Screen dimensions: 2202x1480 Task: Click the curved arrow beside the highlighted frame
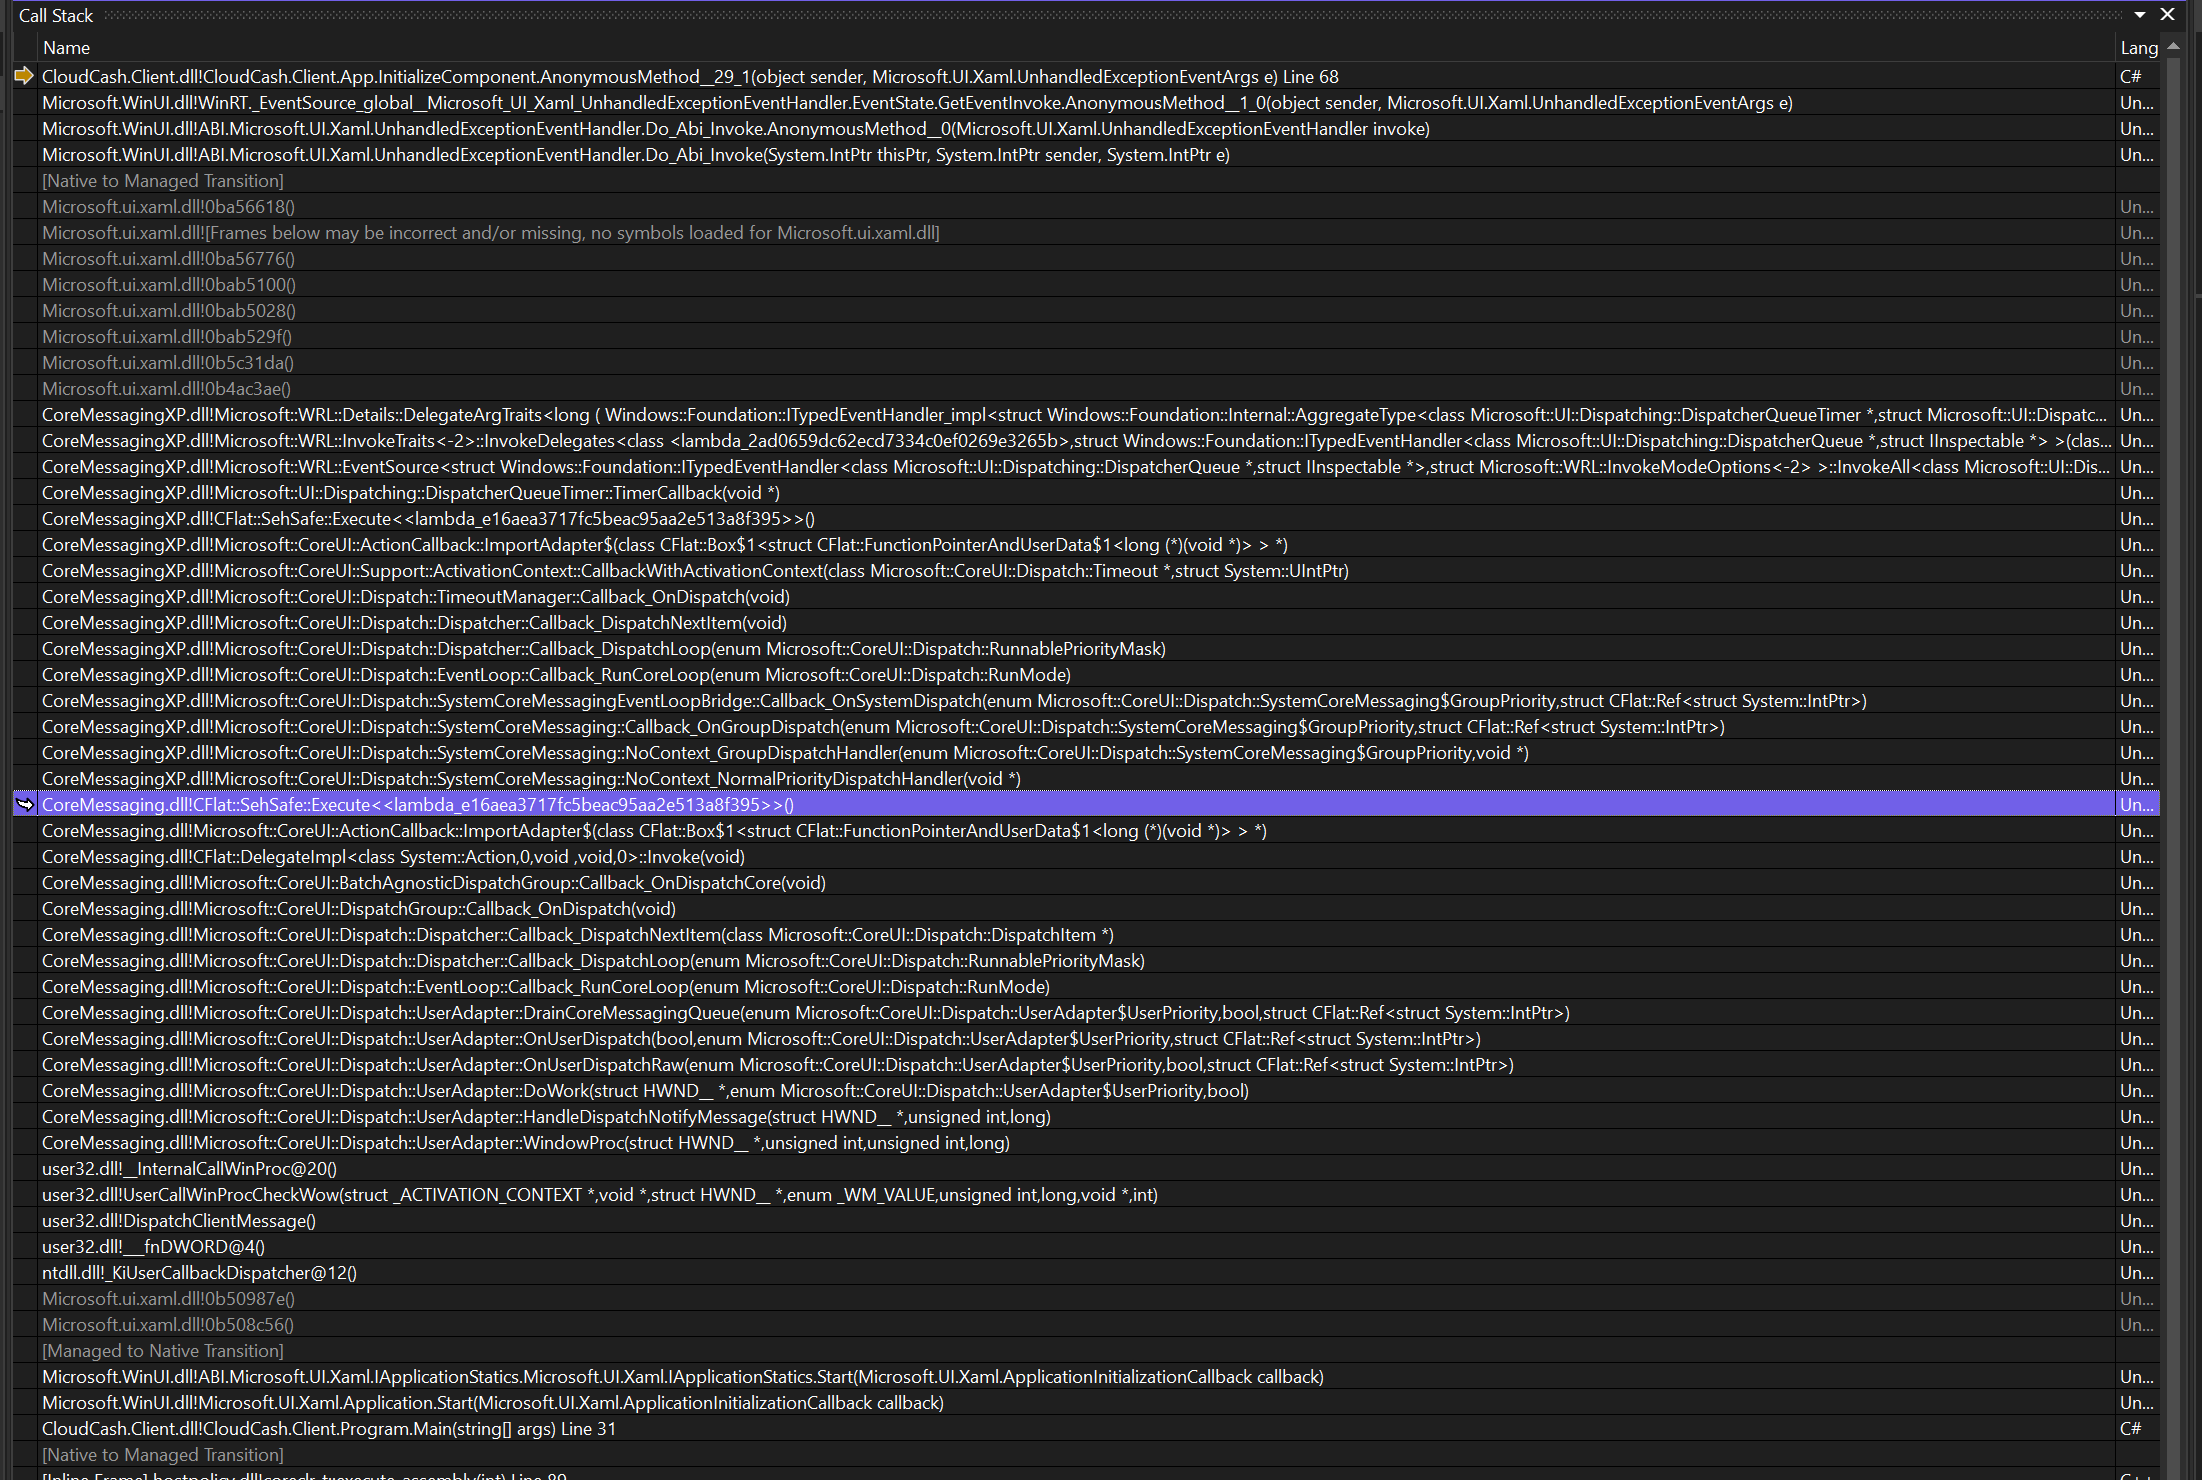26,804
